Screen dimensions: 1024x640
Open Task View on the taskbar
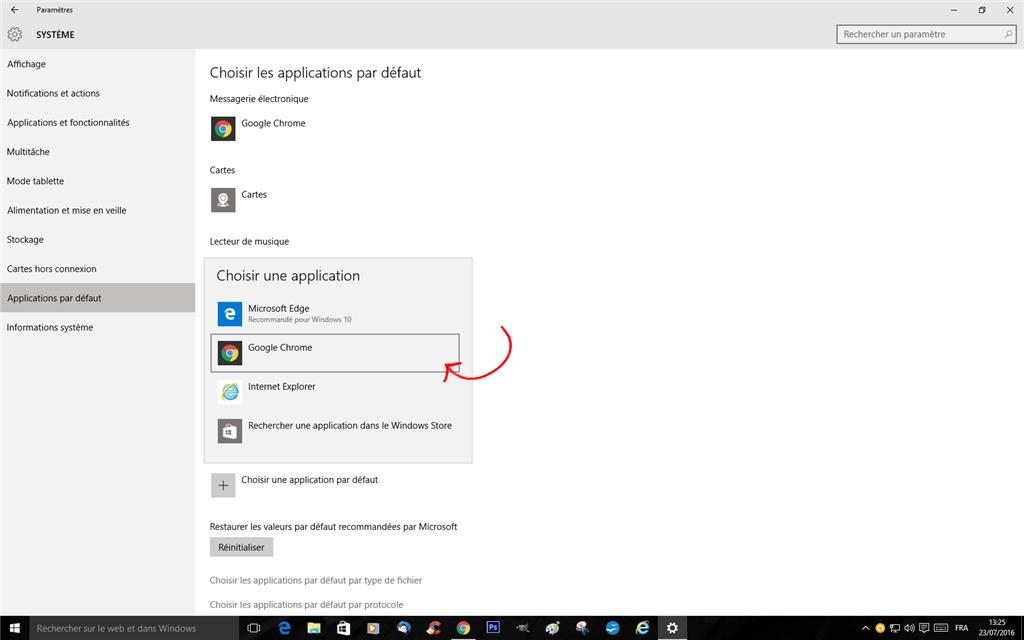pos(254,628)
